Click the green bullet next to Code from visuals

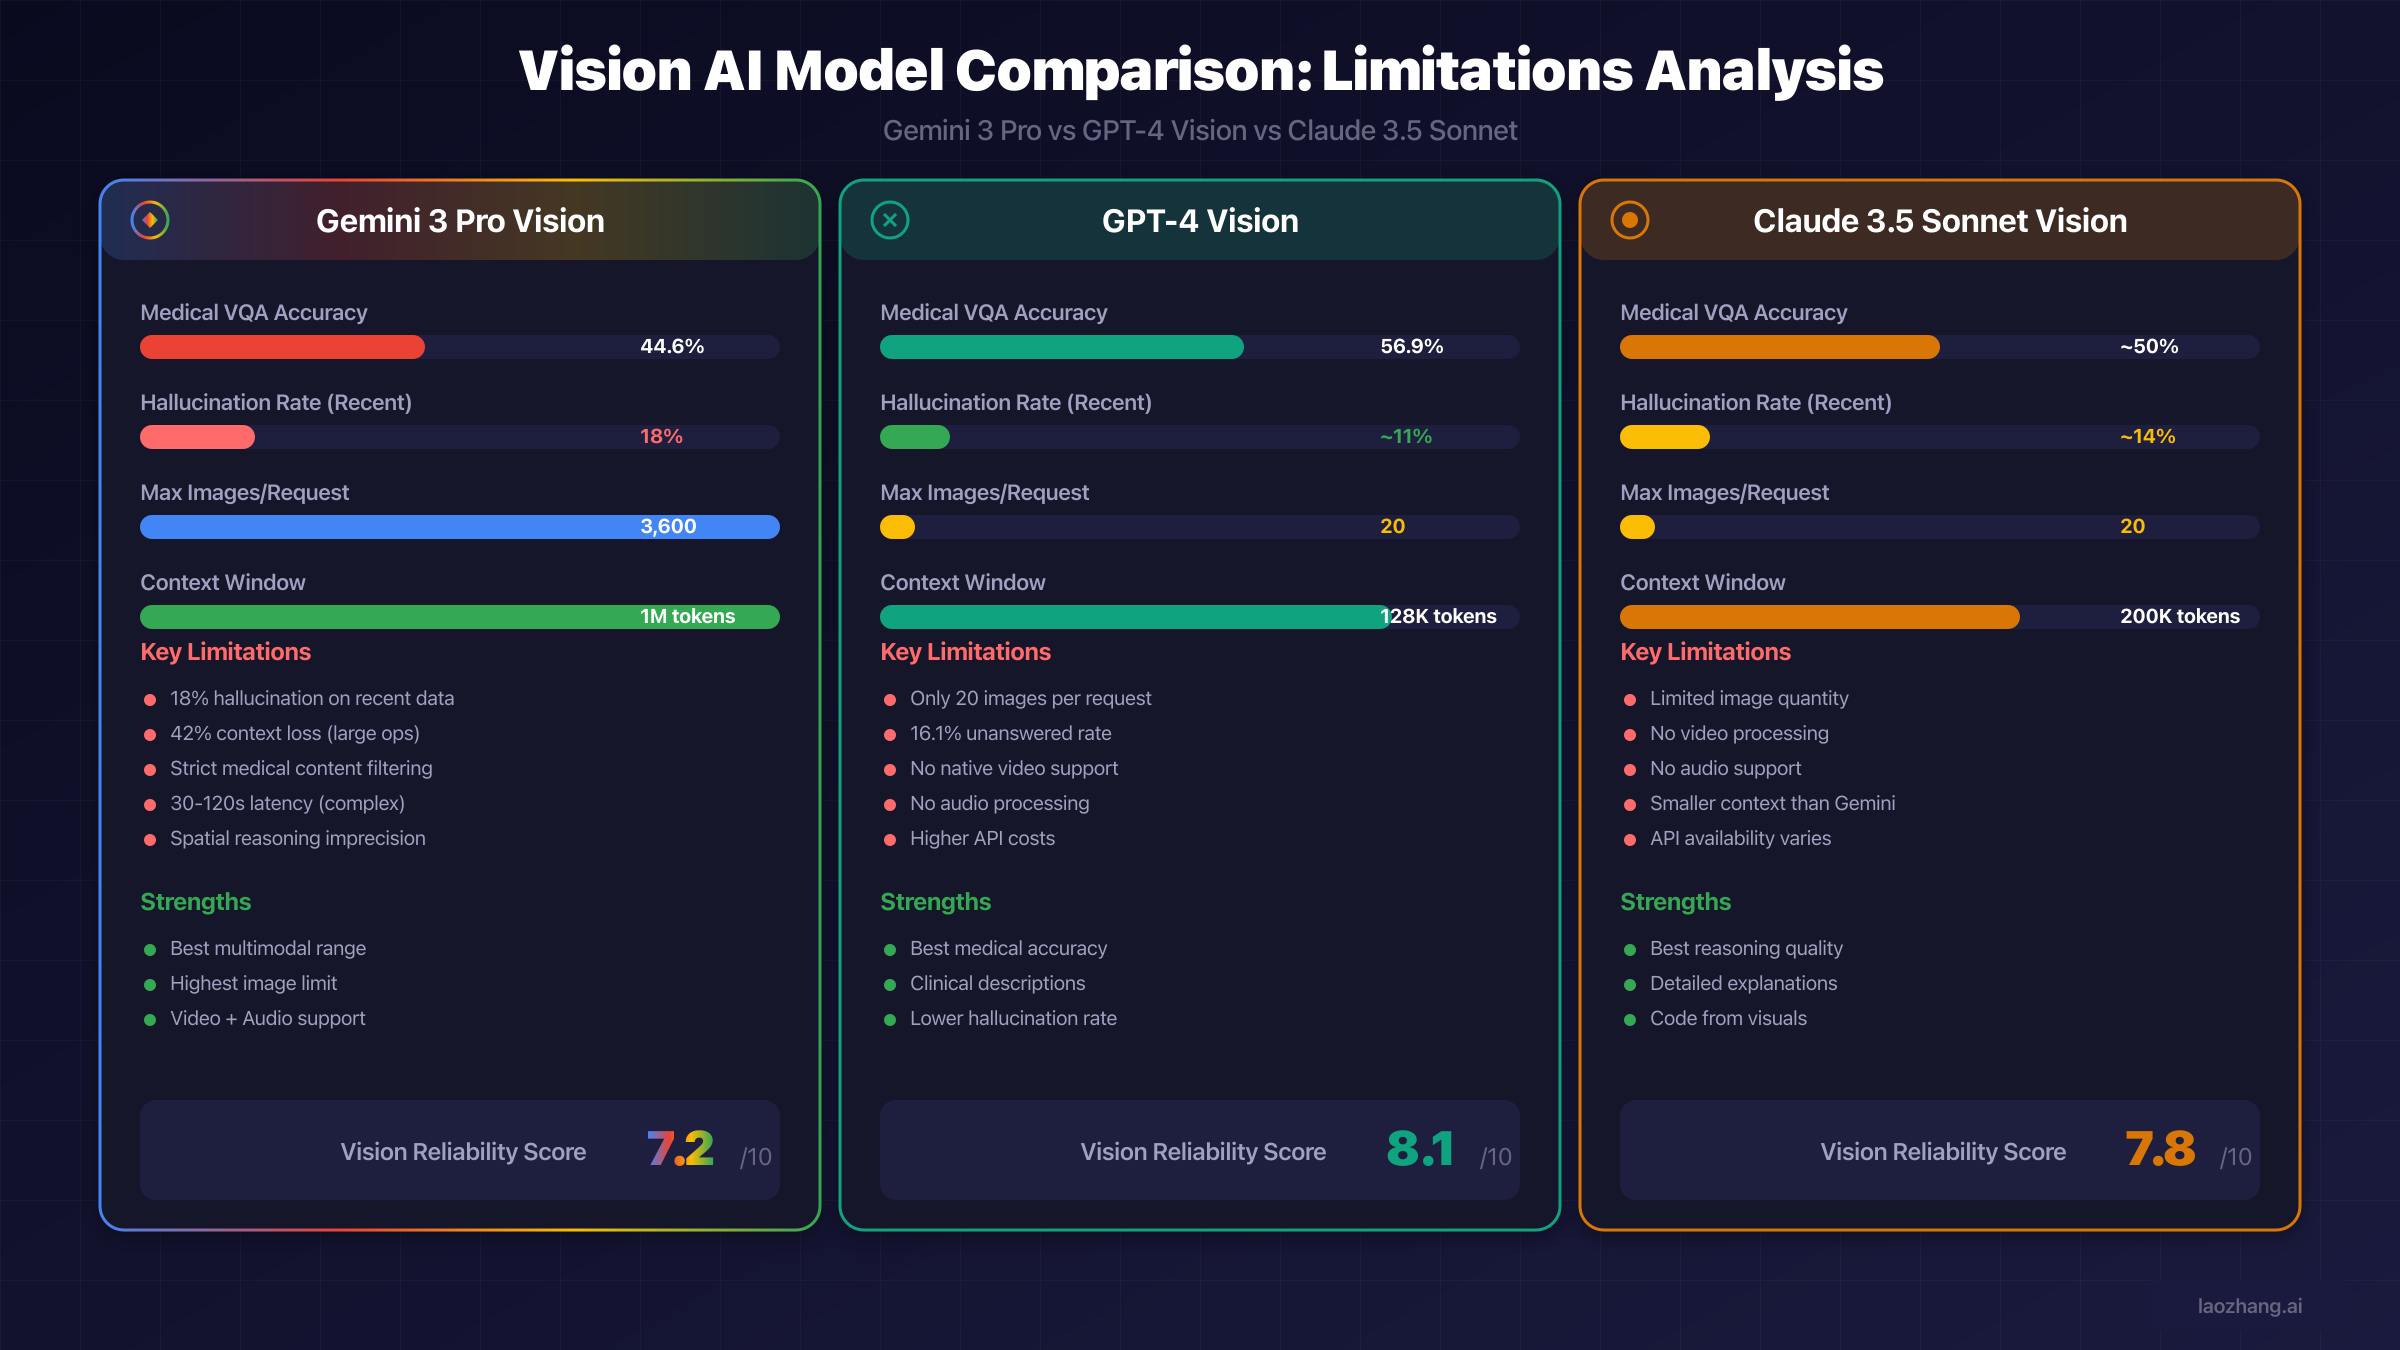coord(1632,1019)
